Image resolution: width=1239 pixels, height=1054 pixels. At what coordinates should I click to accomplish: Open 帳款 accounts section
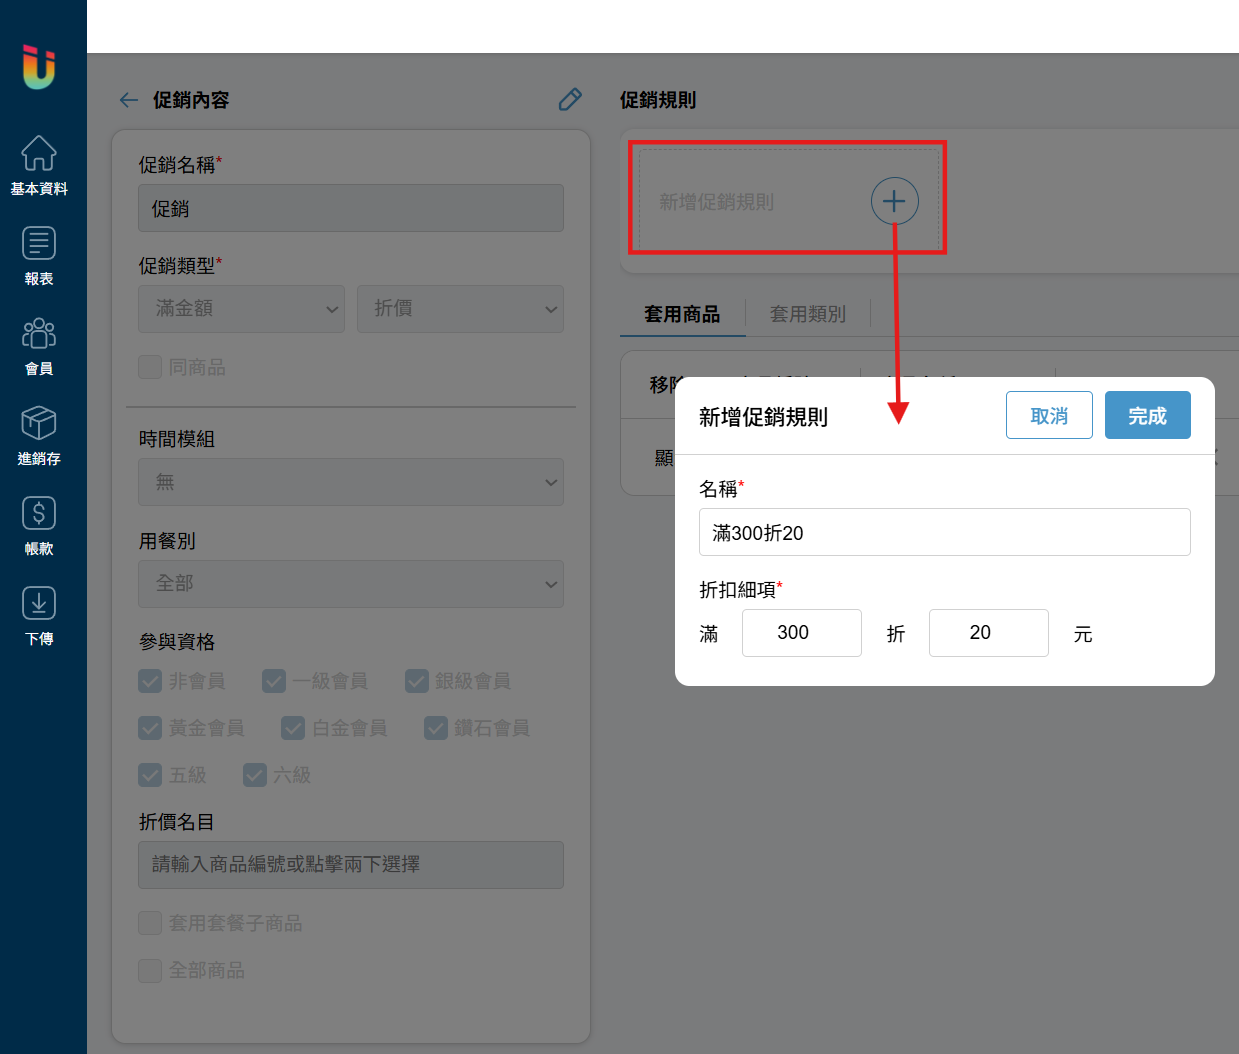tap(39, 526)
